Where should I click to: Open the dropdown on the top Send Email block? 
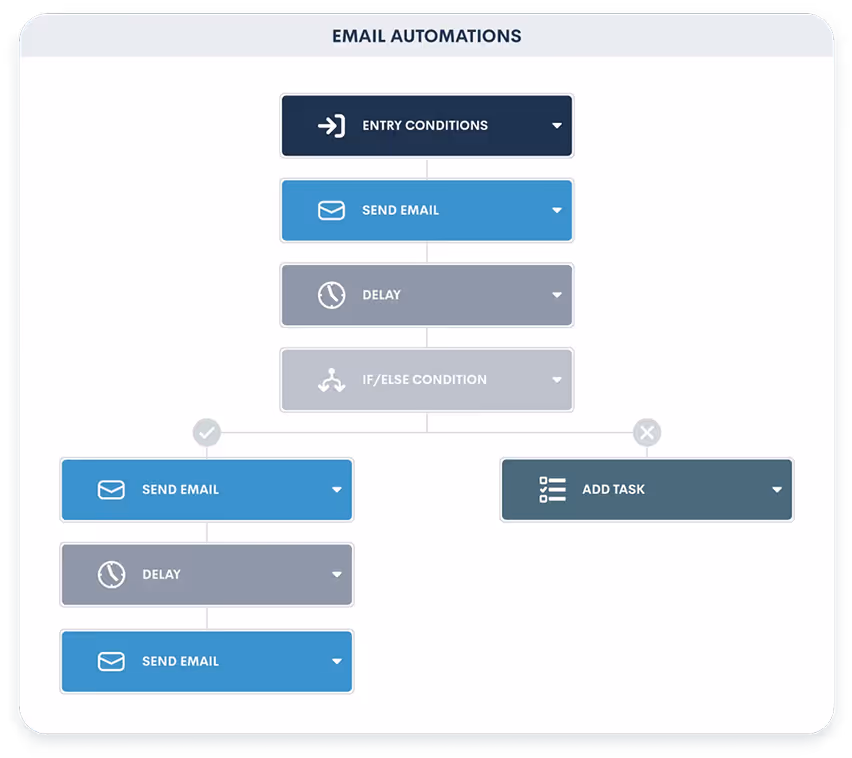click(557, 210)
